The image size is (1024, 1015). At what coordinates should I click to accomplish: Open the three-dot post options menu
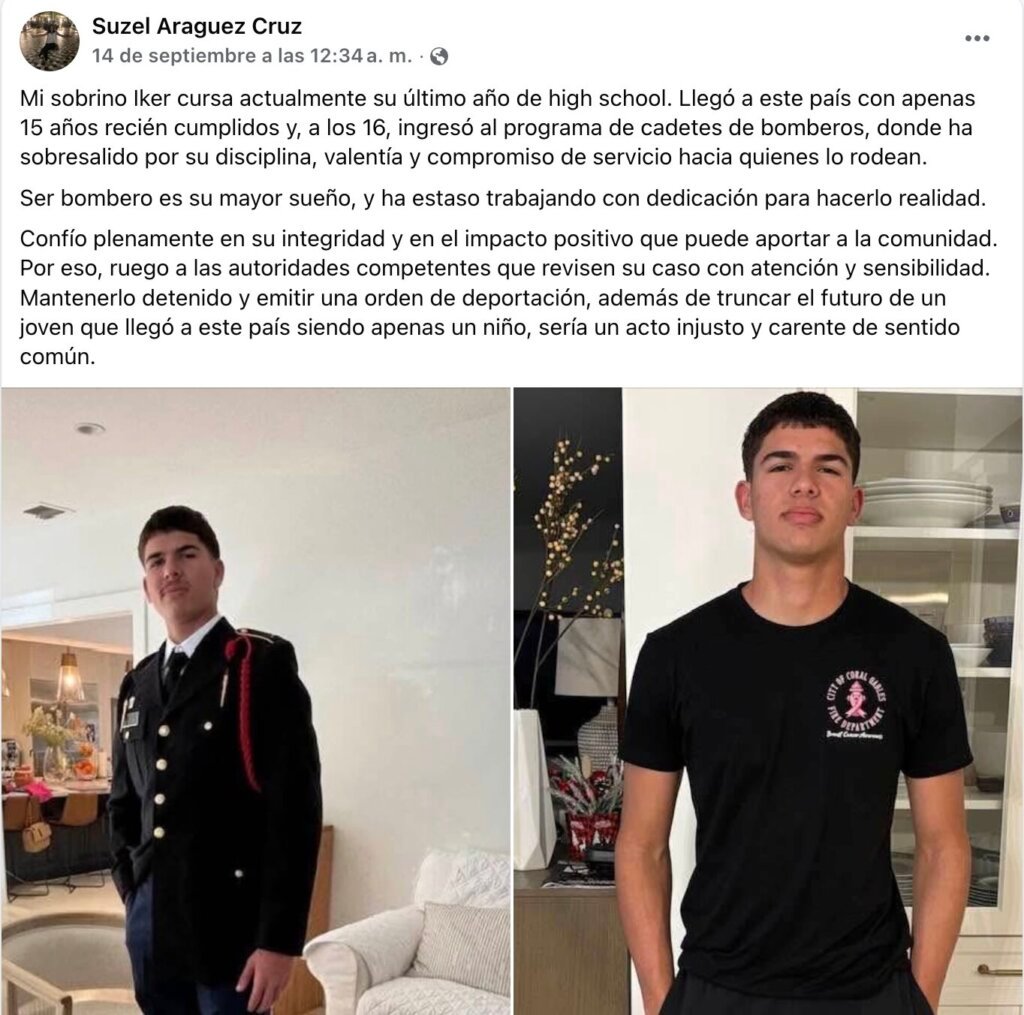point(977,38)
